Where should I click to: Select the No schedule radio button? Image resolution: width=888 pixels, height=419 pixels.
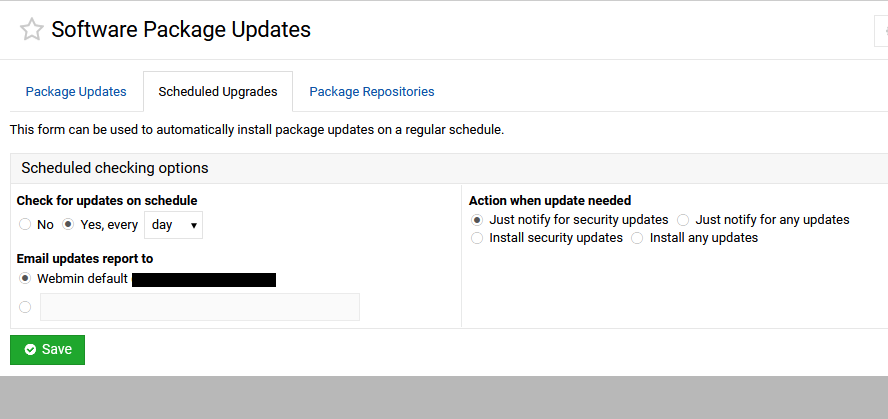tap(25, 225)
